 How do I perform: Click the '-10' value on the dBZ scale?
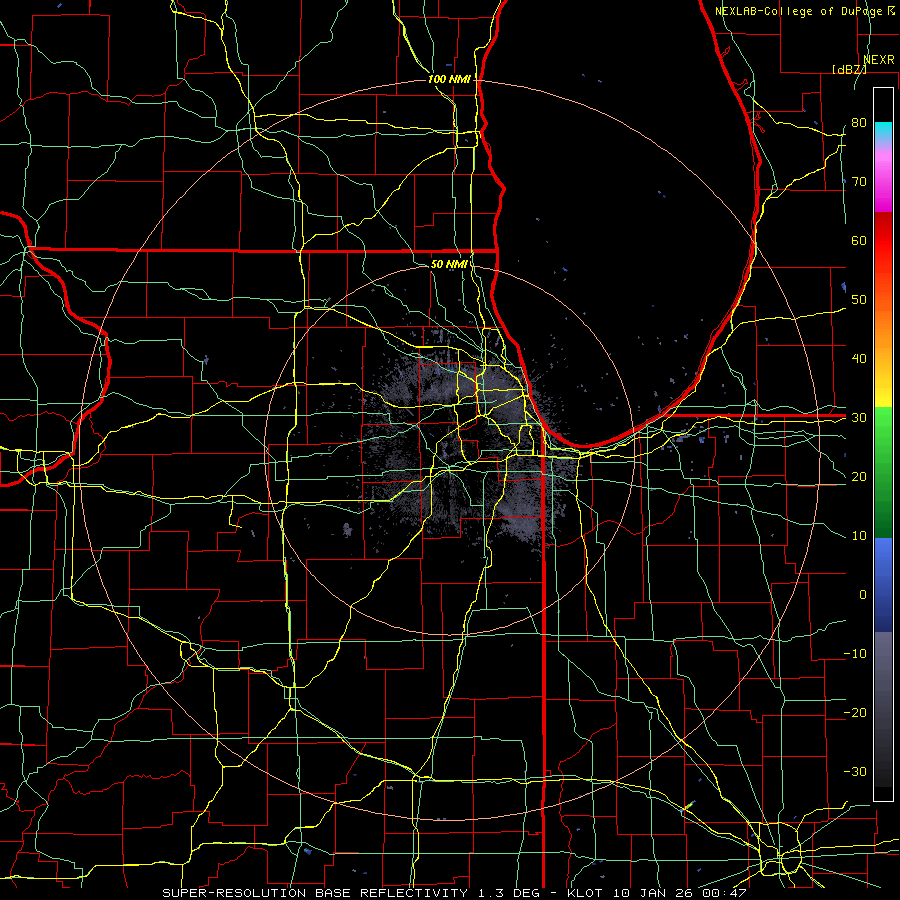(855, 654)
